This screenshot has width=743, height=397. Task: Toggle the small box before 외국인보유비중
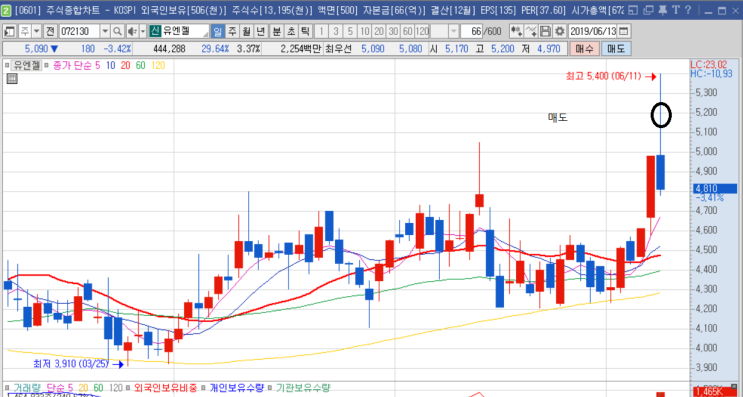coord(129,388)
